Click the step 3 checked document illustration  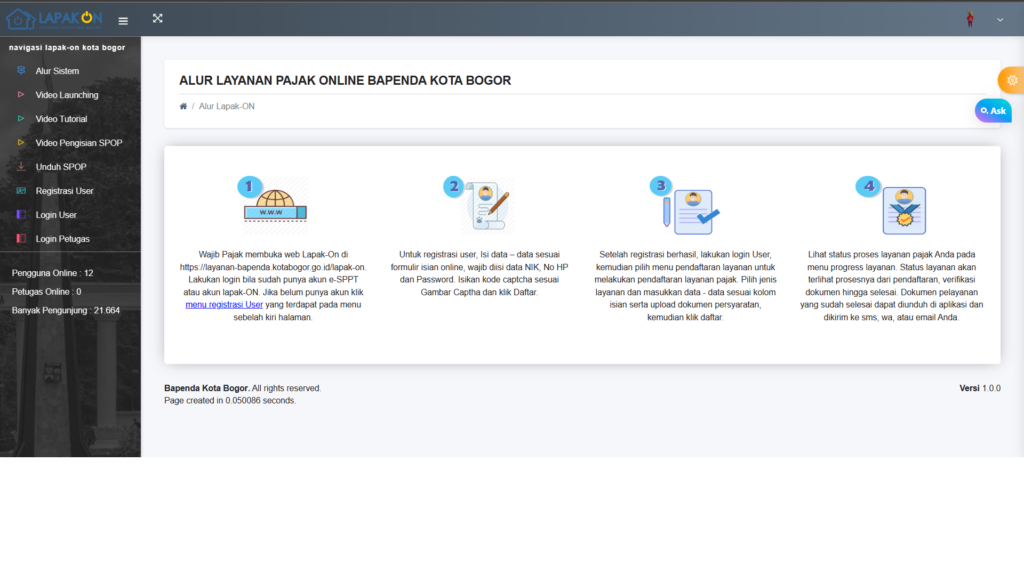point(684,205)
